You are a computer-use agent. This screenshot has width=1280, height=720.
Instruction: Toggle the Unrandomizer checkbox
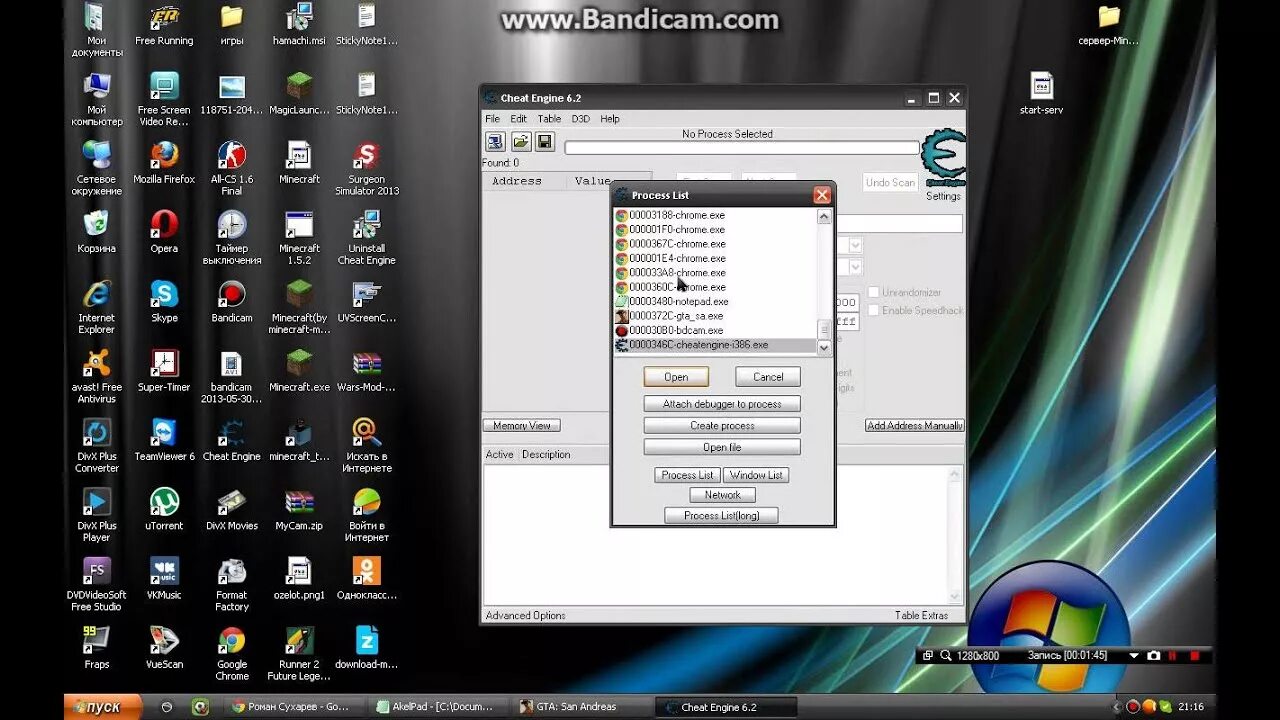coord(873,293)
